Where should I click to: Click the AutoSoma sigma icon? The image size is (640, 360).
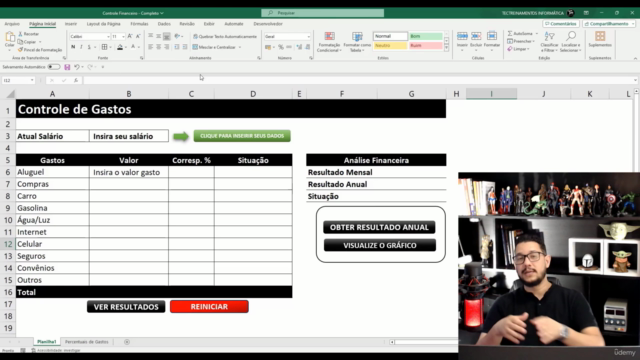(x=510, y=33)
